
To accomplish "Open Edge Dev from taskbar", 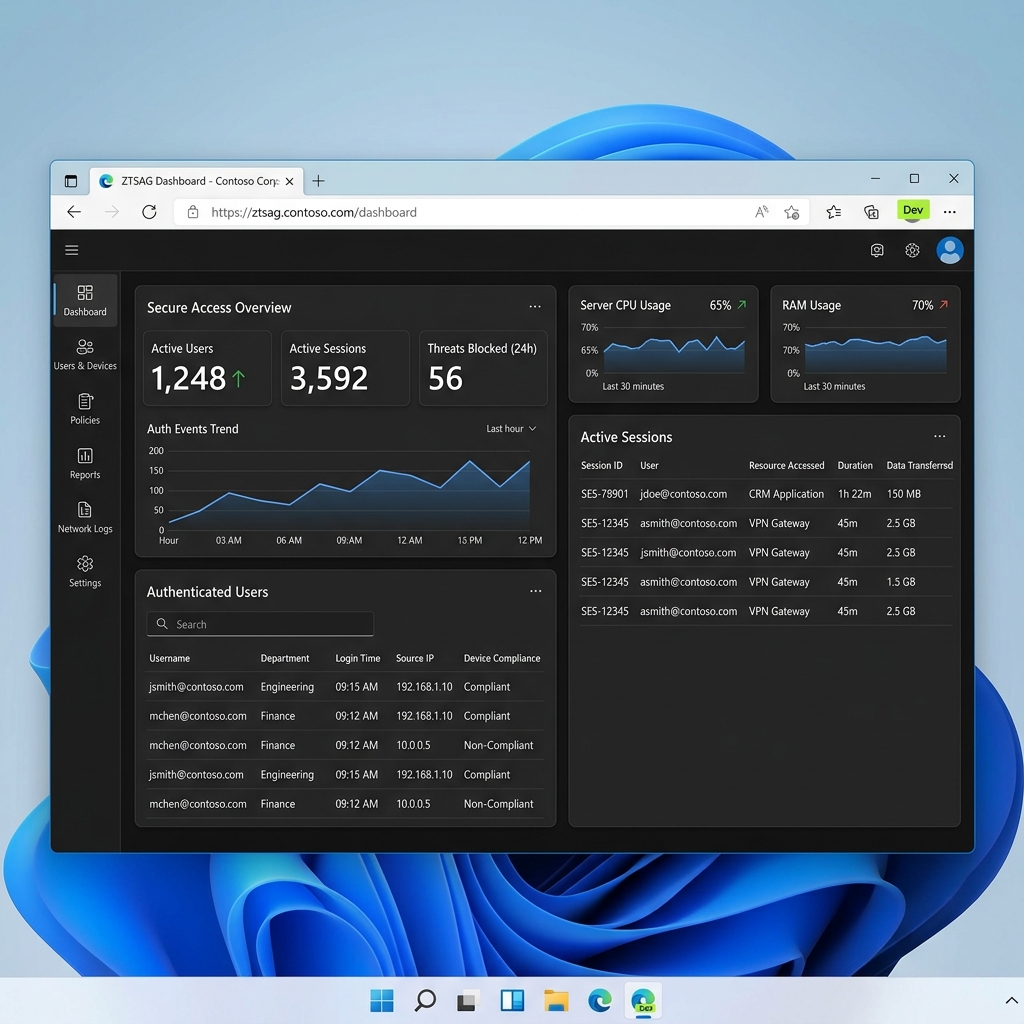I will point(643,1000).
